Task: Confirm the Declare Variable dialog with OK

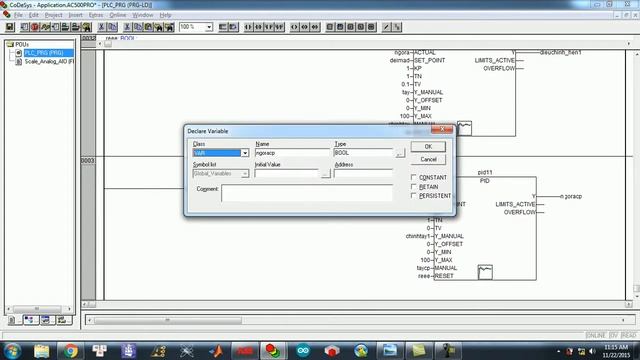Action: tap(428, 147)
